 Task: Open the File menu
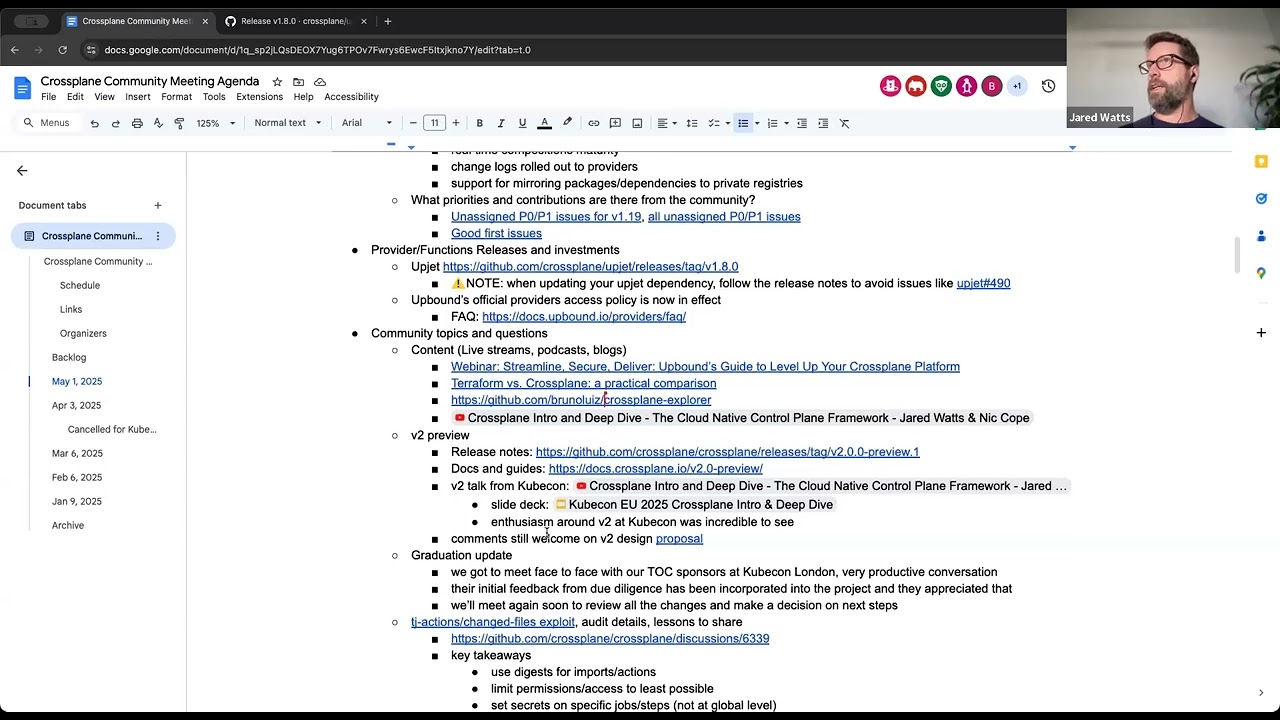tap(48, 97)
